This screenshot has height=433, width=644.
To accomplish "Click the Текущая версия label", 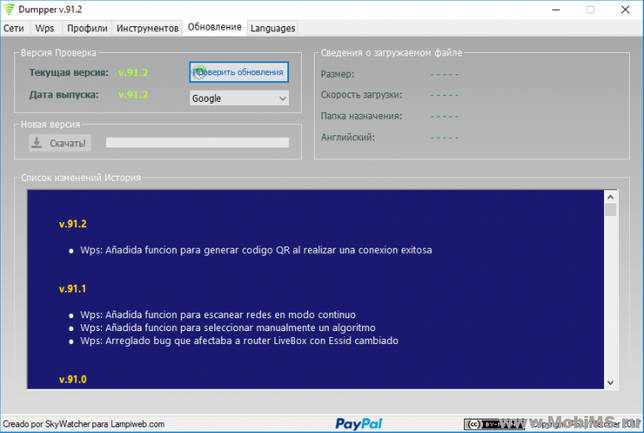I will (x=69, y=73).
